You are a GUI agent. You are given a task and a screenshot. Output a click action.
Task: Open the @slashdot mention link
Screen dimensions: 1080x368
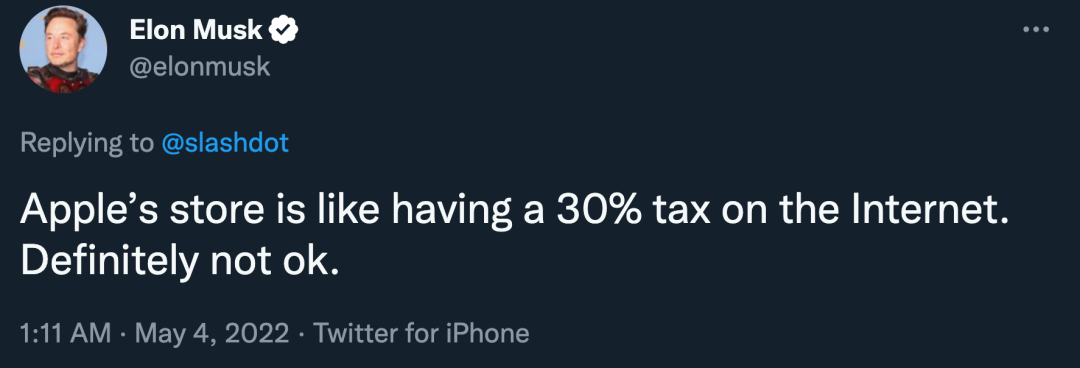click(225, 143)
